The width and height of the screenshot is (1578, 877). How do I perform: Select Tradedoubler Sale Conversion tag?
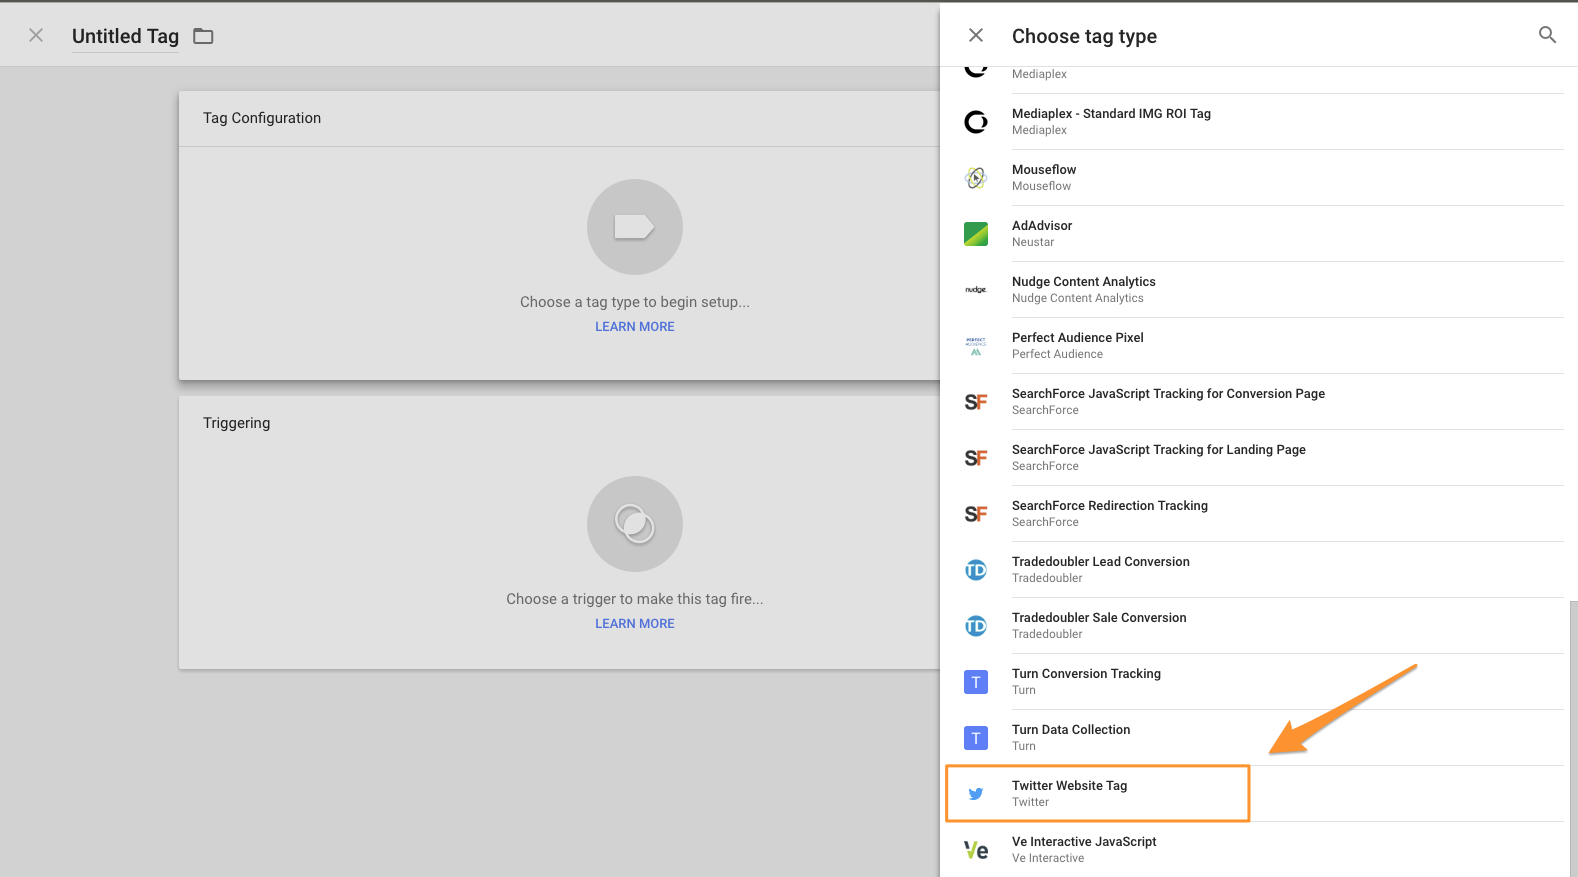(1254, 626)
